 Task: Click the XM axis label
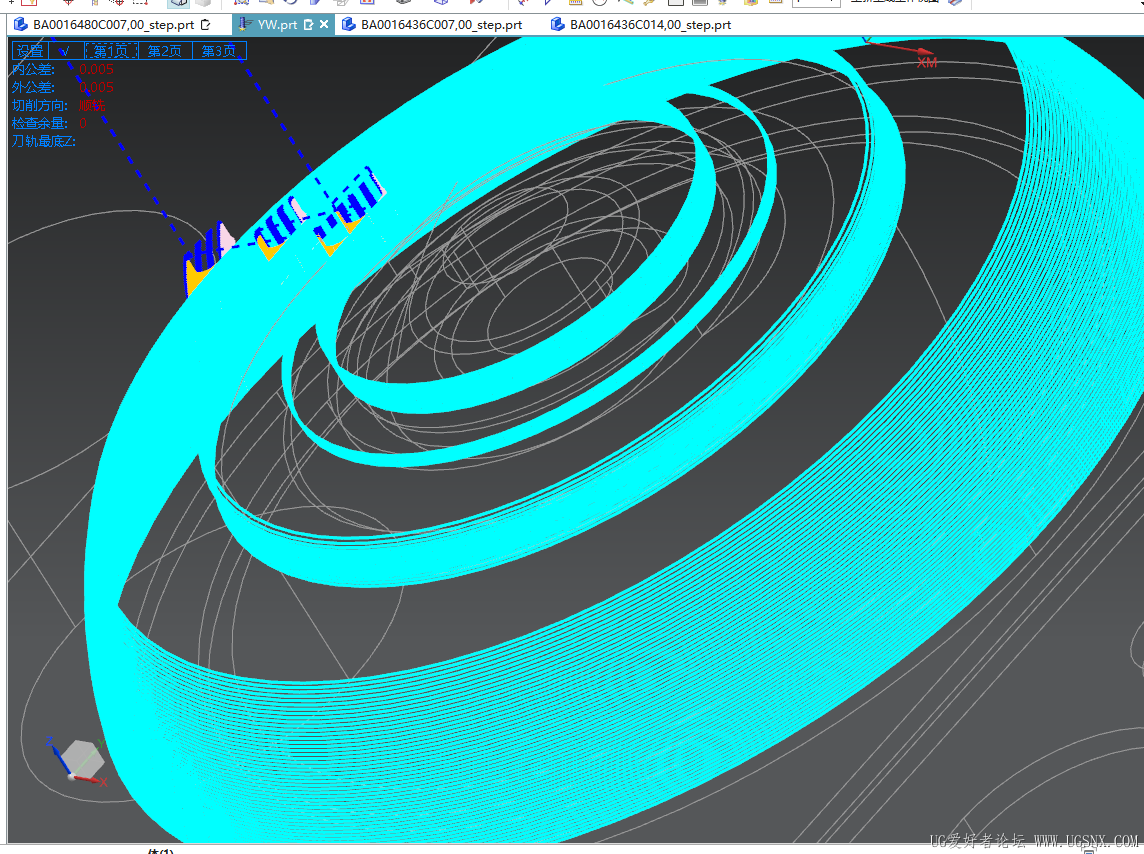pyautogui.click(x=927, y=63)
